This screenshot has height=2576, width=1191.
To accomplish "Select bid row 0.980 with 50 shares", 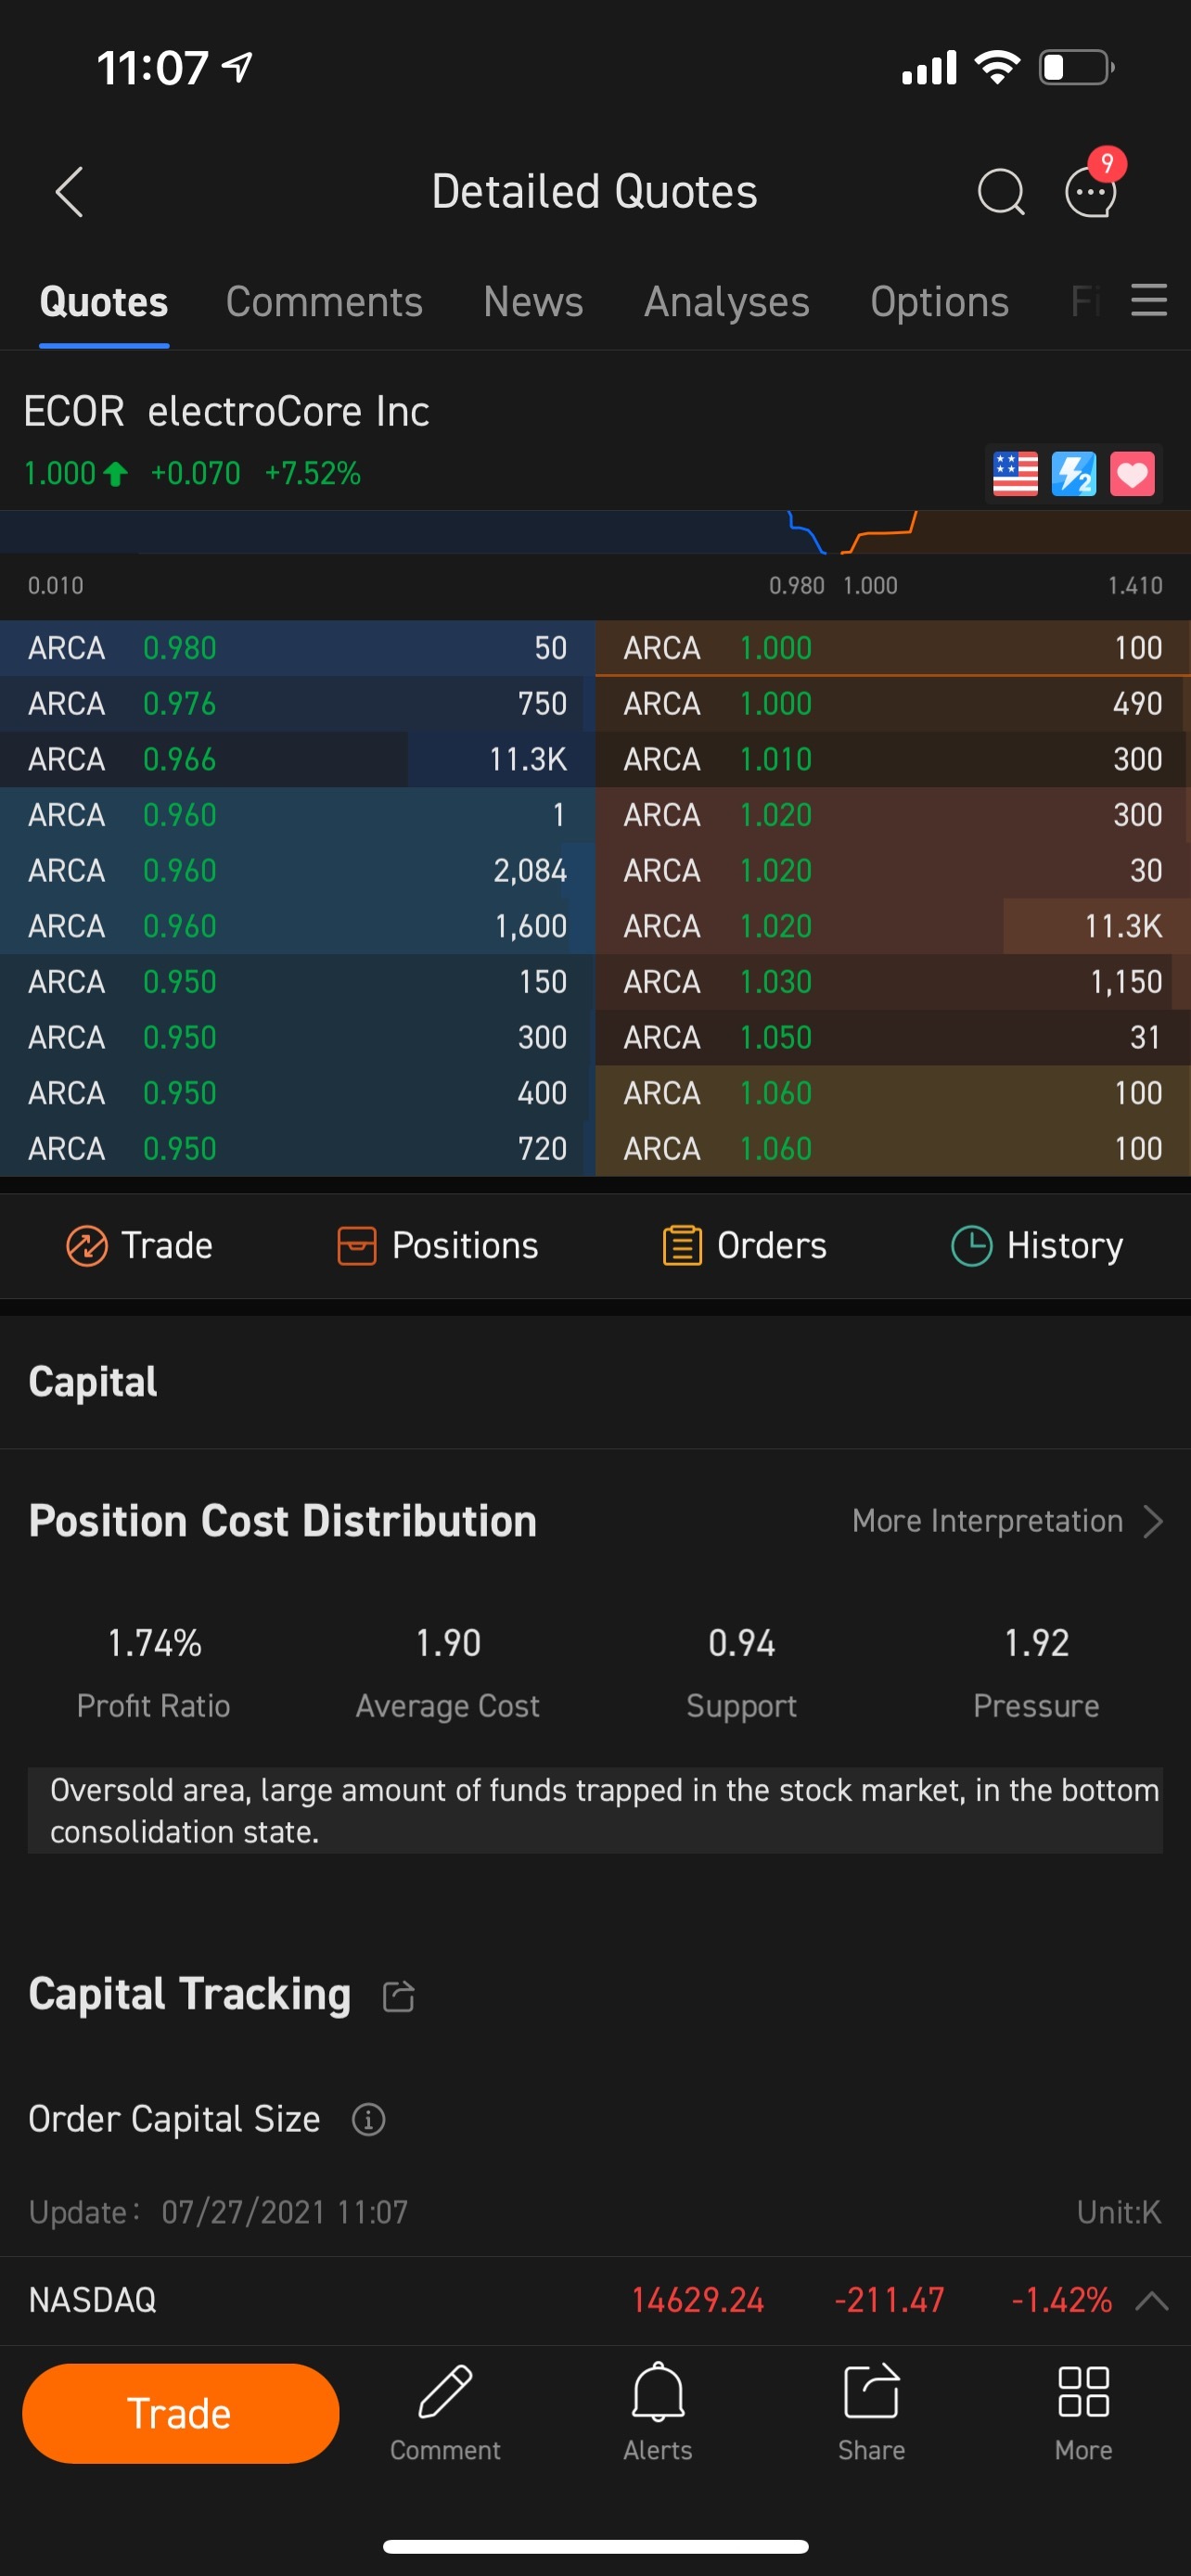I will coord(297,648).
